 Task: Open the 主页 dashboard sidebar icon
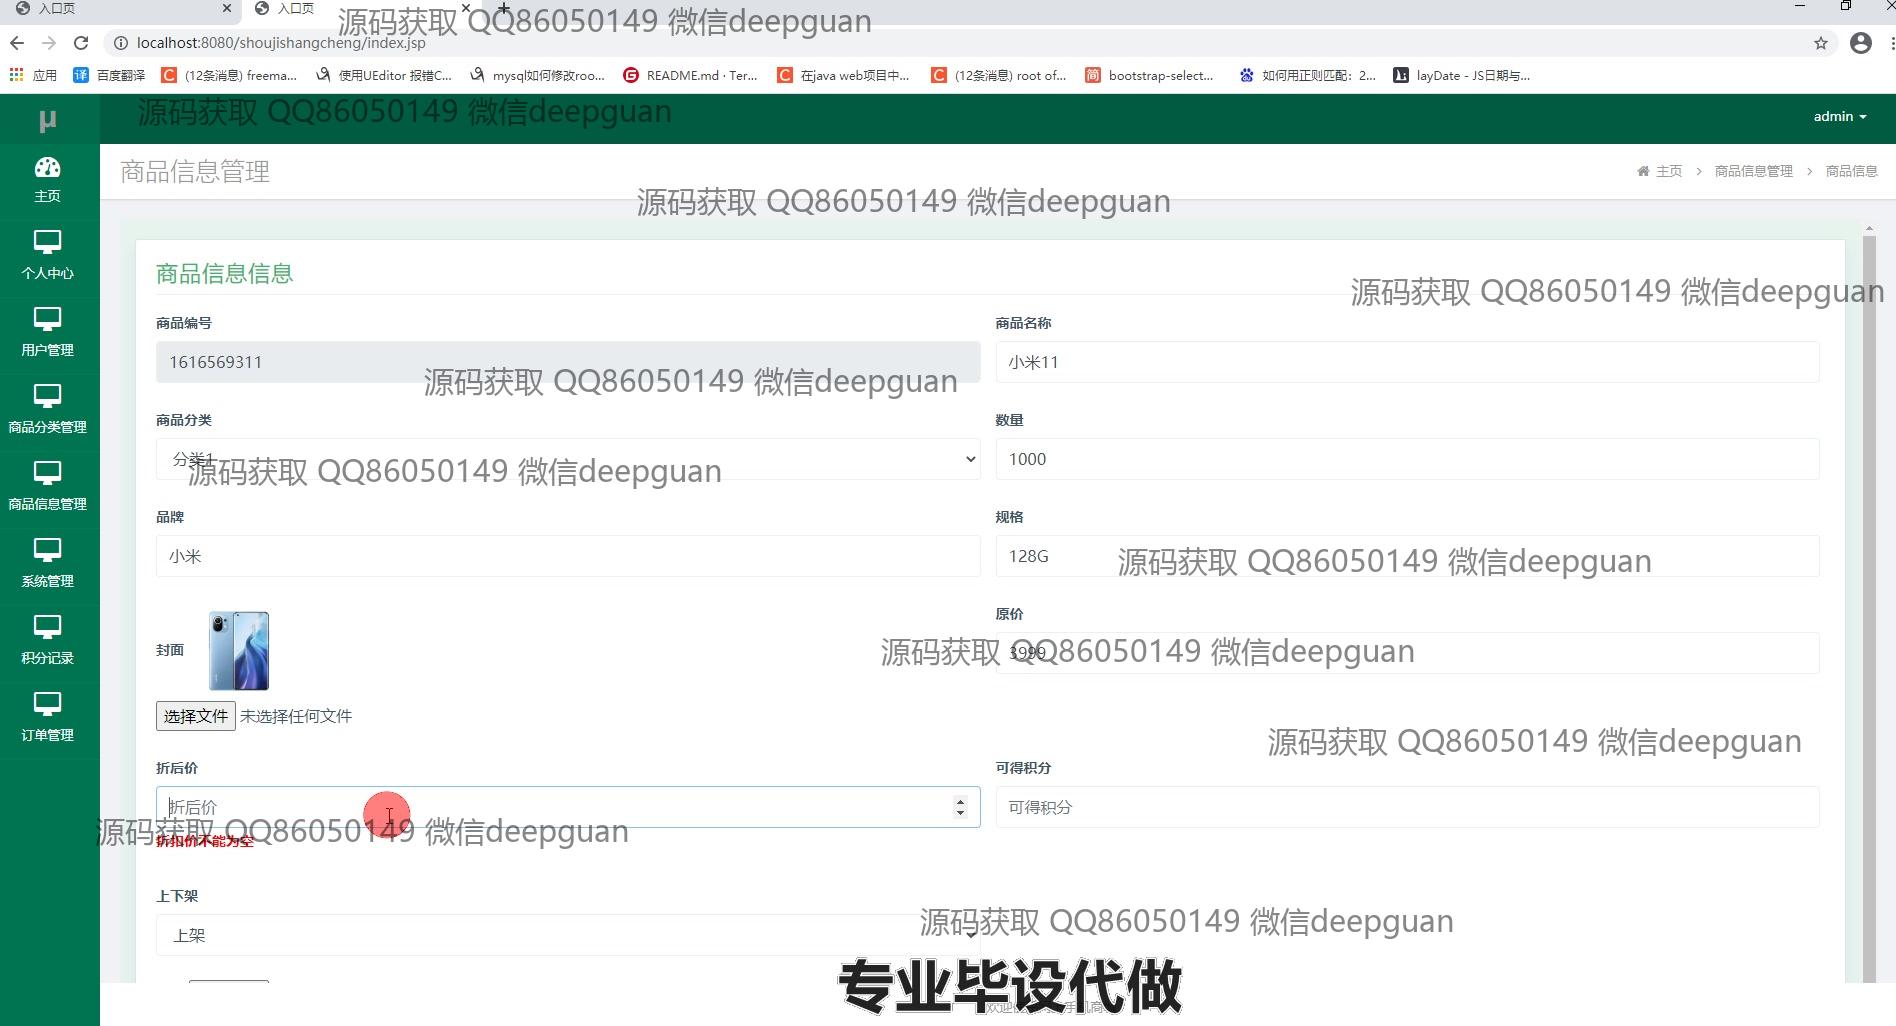pyautogui.click(x=48, y=180)
